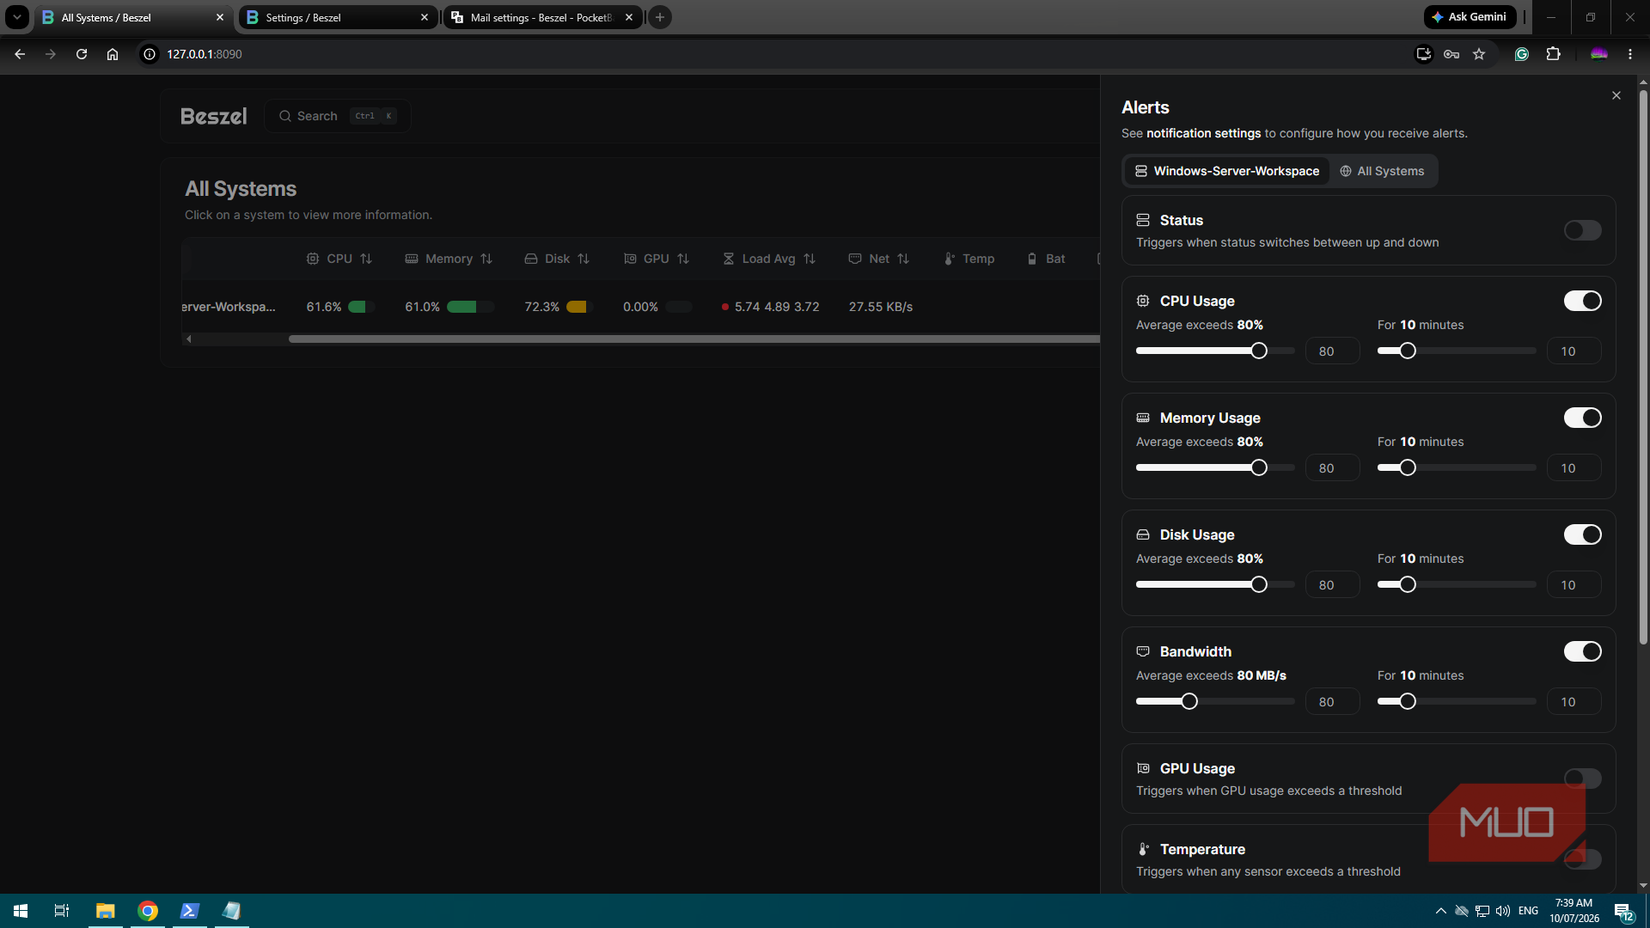The width and height of the screenshot is (1650, 928).
Task: Reload the current page
Action: pos(82,54)
